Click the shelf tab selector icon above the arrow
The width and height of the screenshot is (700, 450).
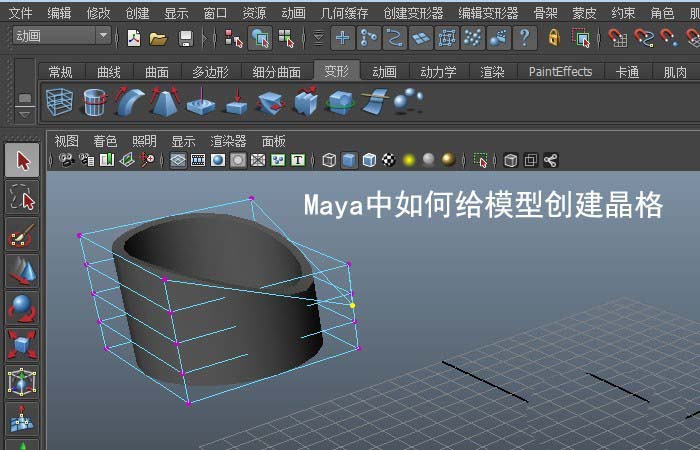click(x=25, y=98)
